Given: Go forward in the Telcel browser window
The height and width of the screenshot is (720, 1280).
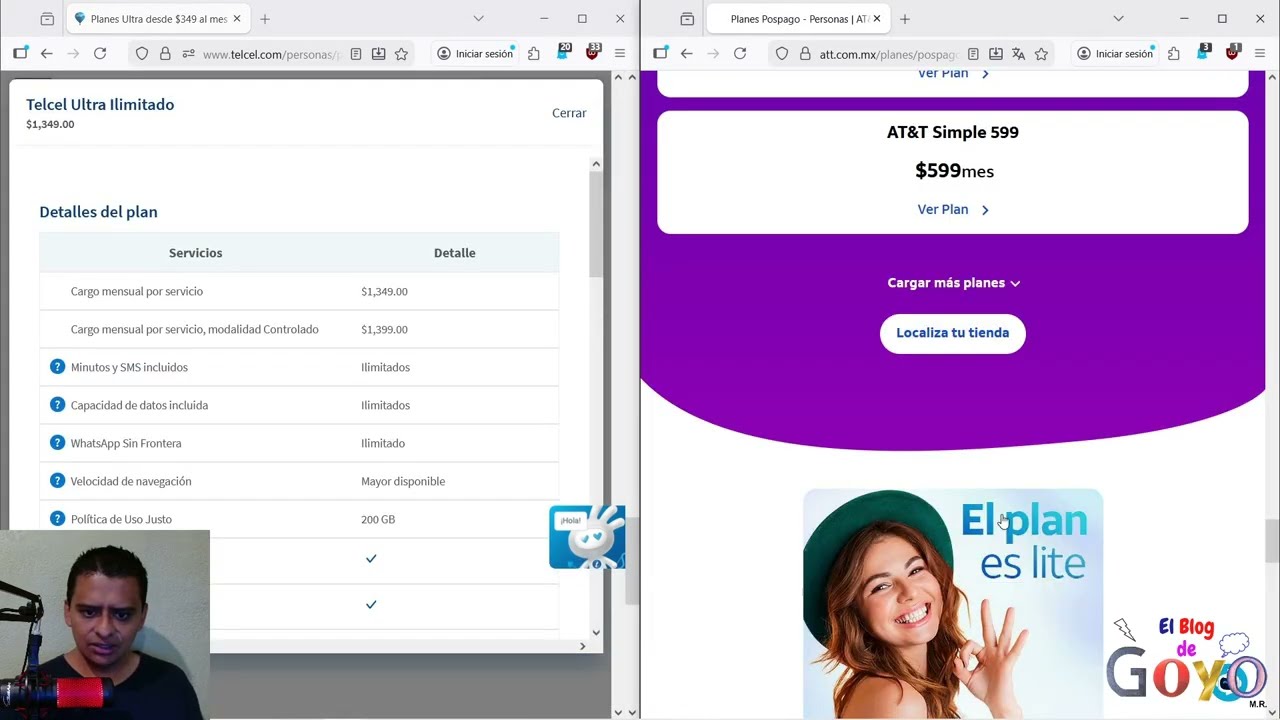Looking at the screenshot, I should pos(73,54).
